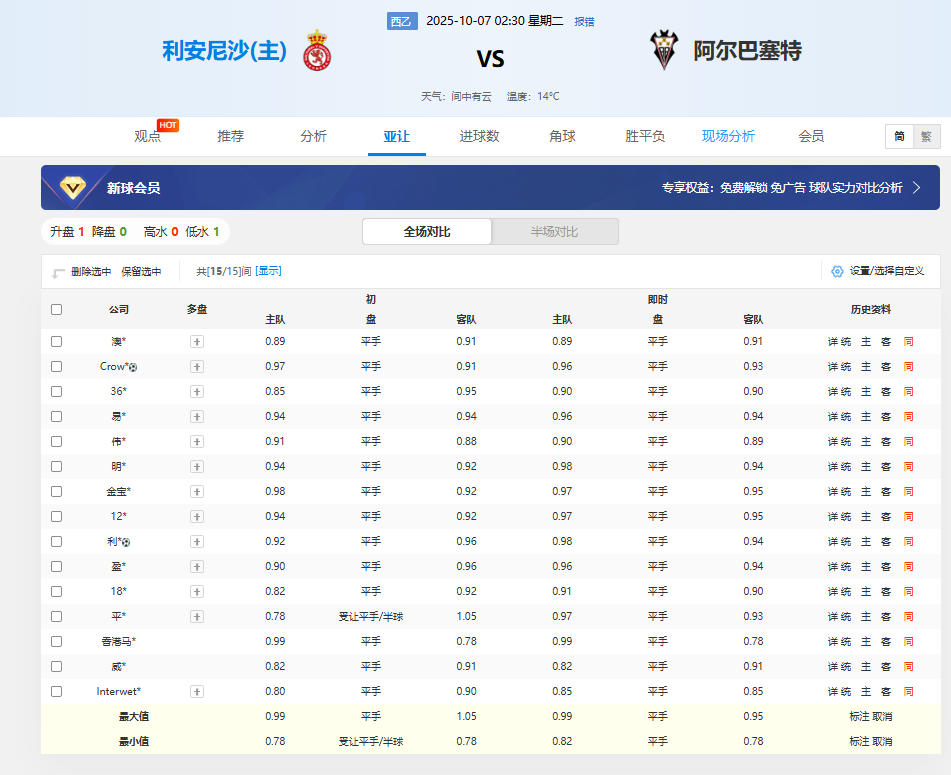This screenshot has height=775, width=951.
Task: Open the 角球 tab
Action: point(562,136)
